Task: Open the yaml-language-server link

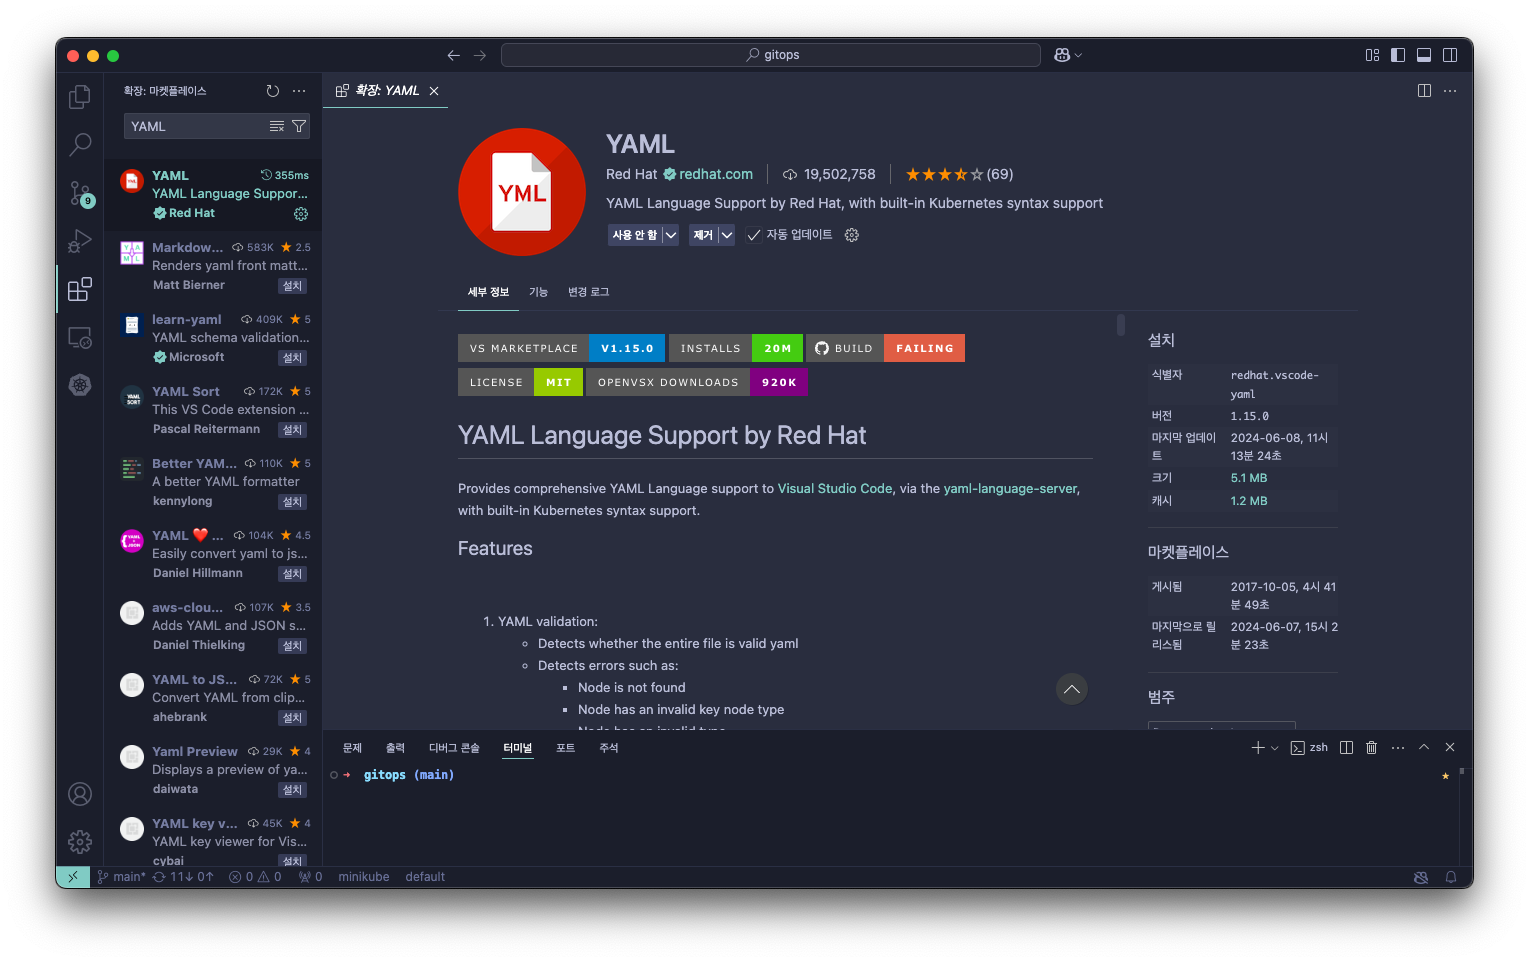Action: (1010, 489)
